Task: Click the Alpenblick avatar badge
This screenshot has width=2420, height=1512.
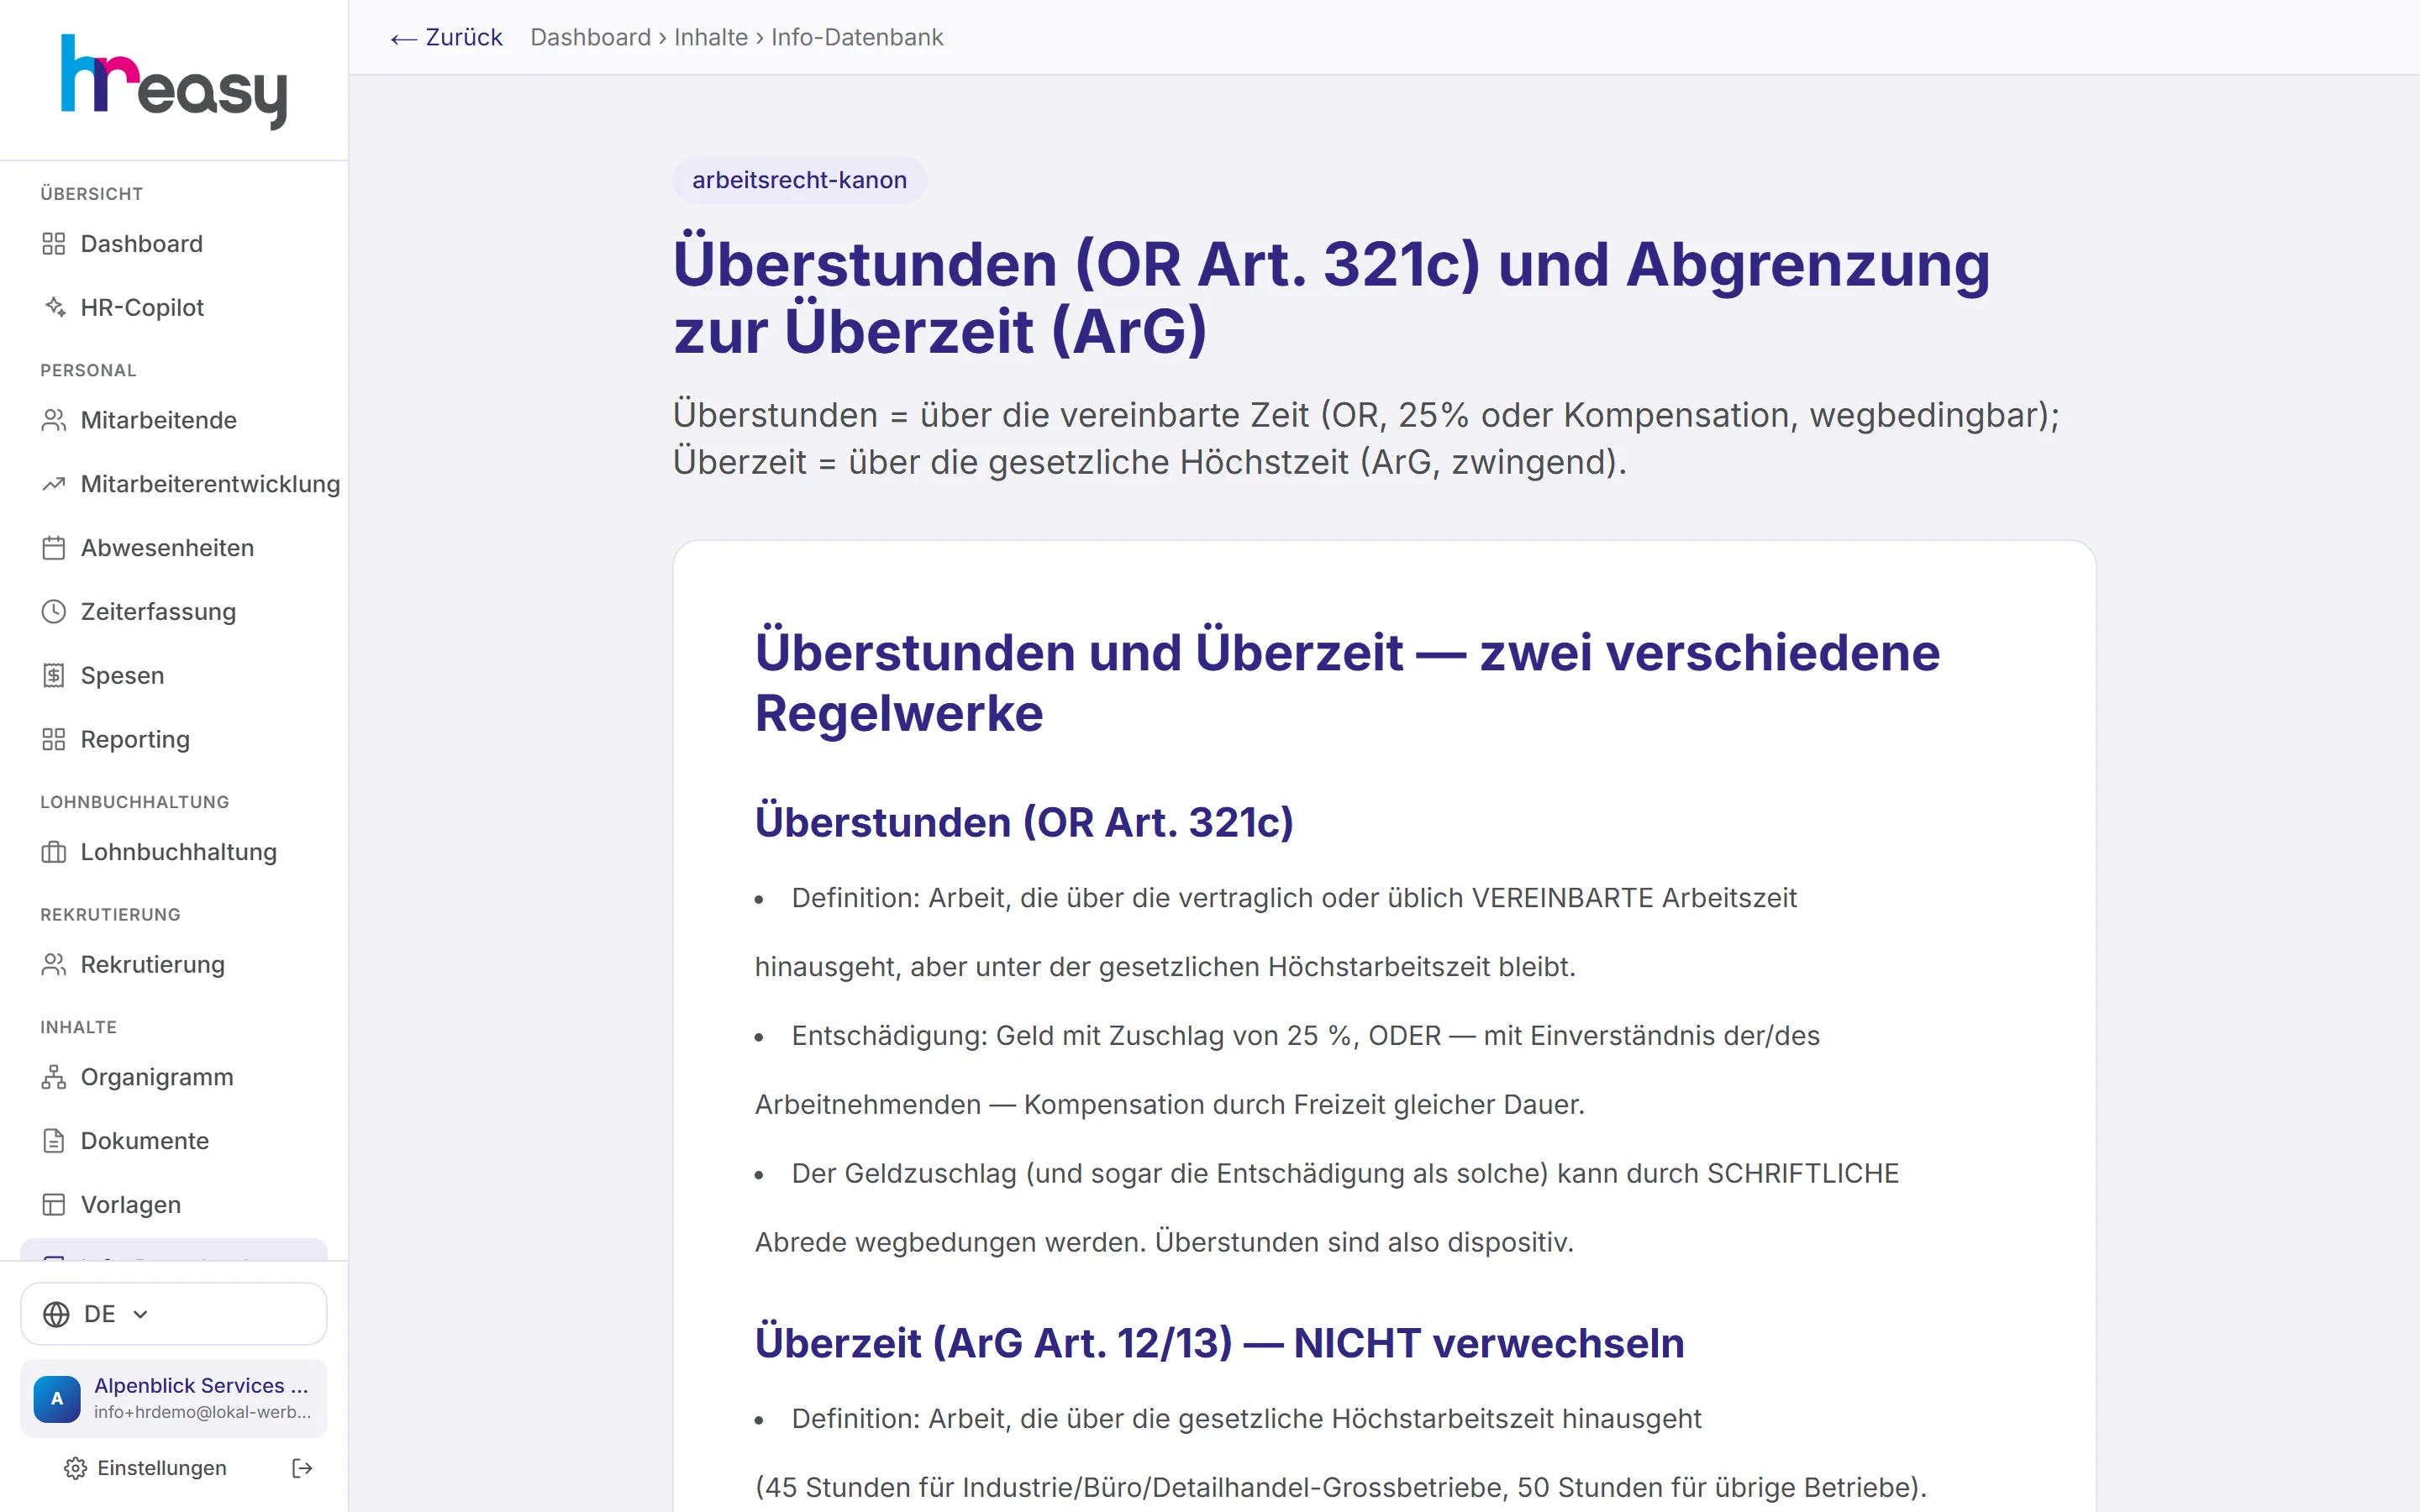Action: coord(57,1398)
